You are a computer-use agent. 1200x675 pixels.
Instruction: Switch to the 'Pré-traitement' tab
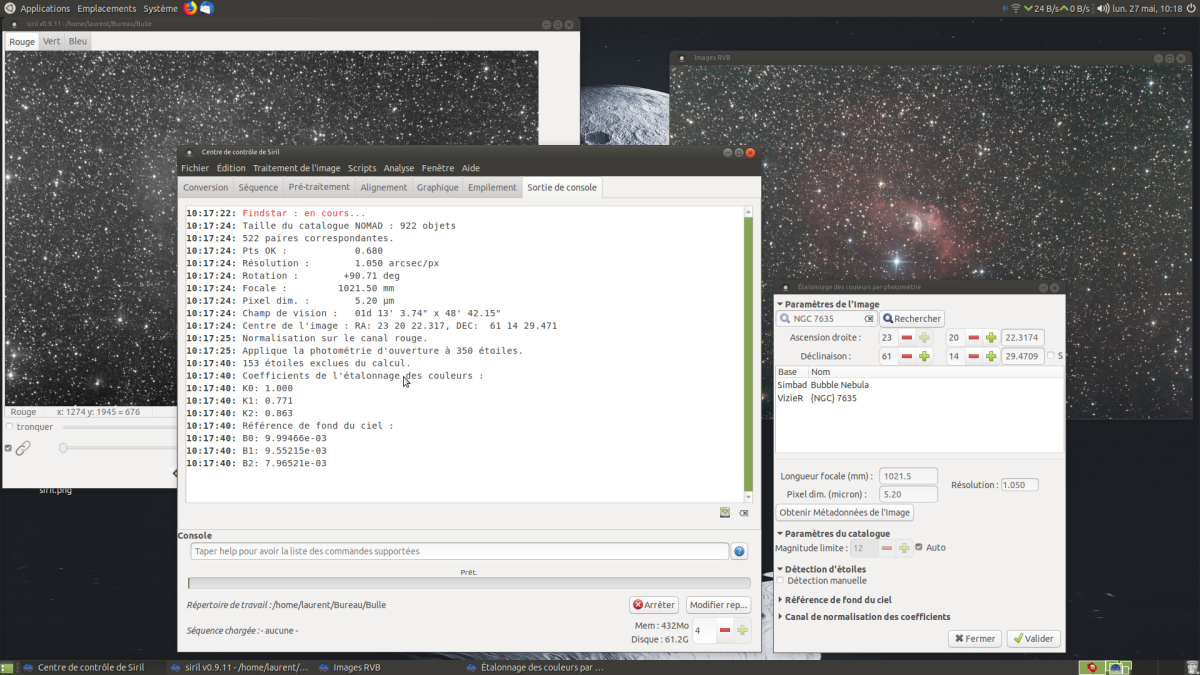pos(319,187)
